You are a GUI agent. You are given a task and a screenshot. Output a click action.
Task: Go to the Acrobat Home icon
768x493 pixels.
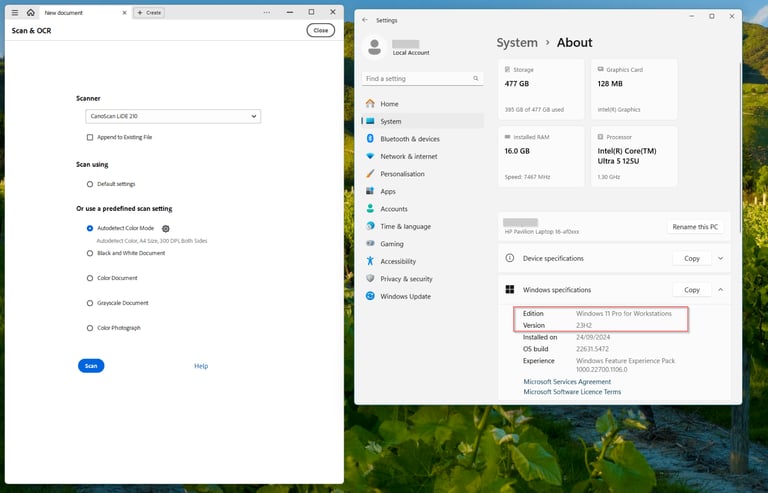point(30,12)
